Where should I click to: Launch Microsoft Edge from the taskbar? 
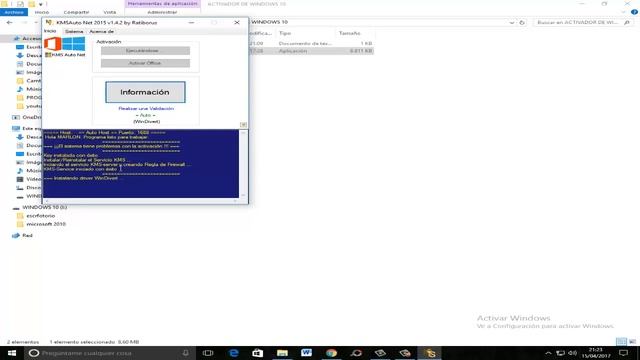(233, 353)
